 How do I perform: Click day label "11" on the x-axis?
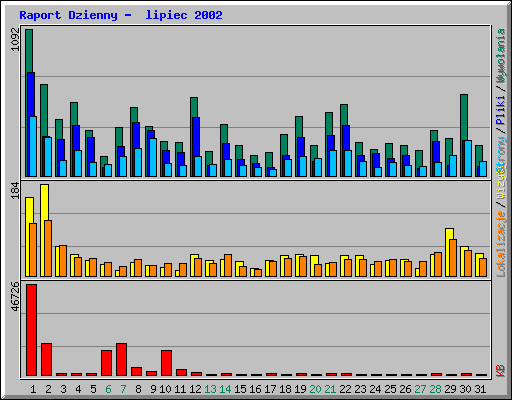click(x=180, y=389)
